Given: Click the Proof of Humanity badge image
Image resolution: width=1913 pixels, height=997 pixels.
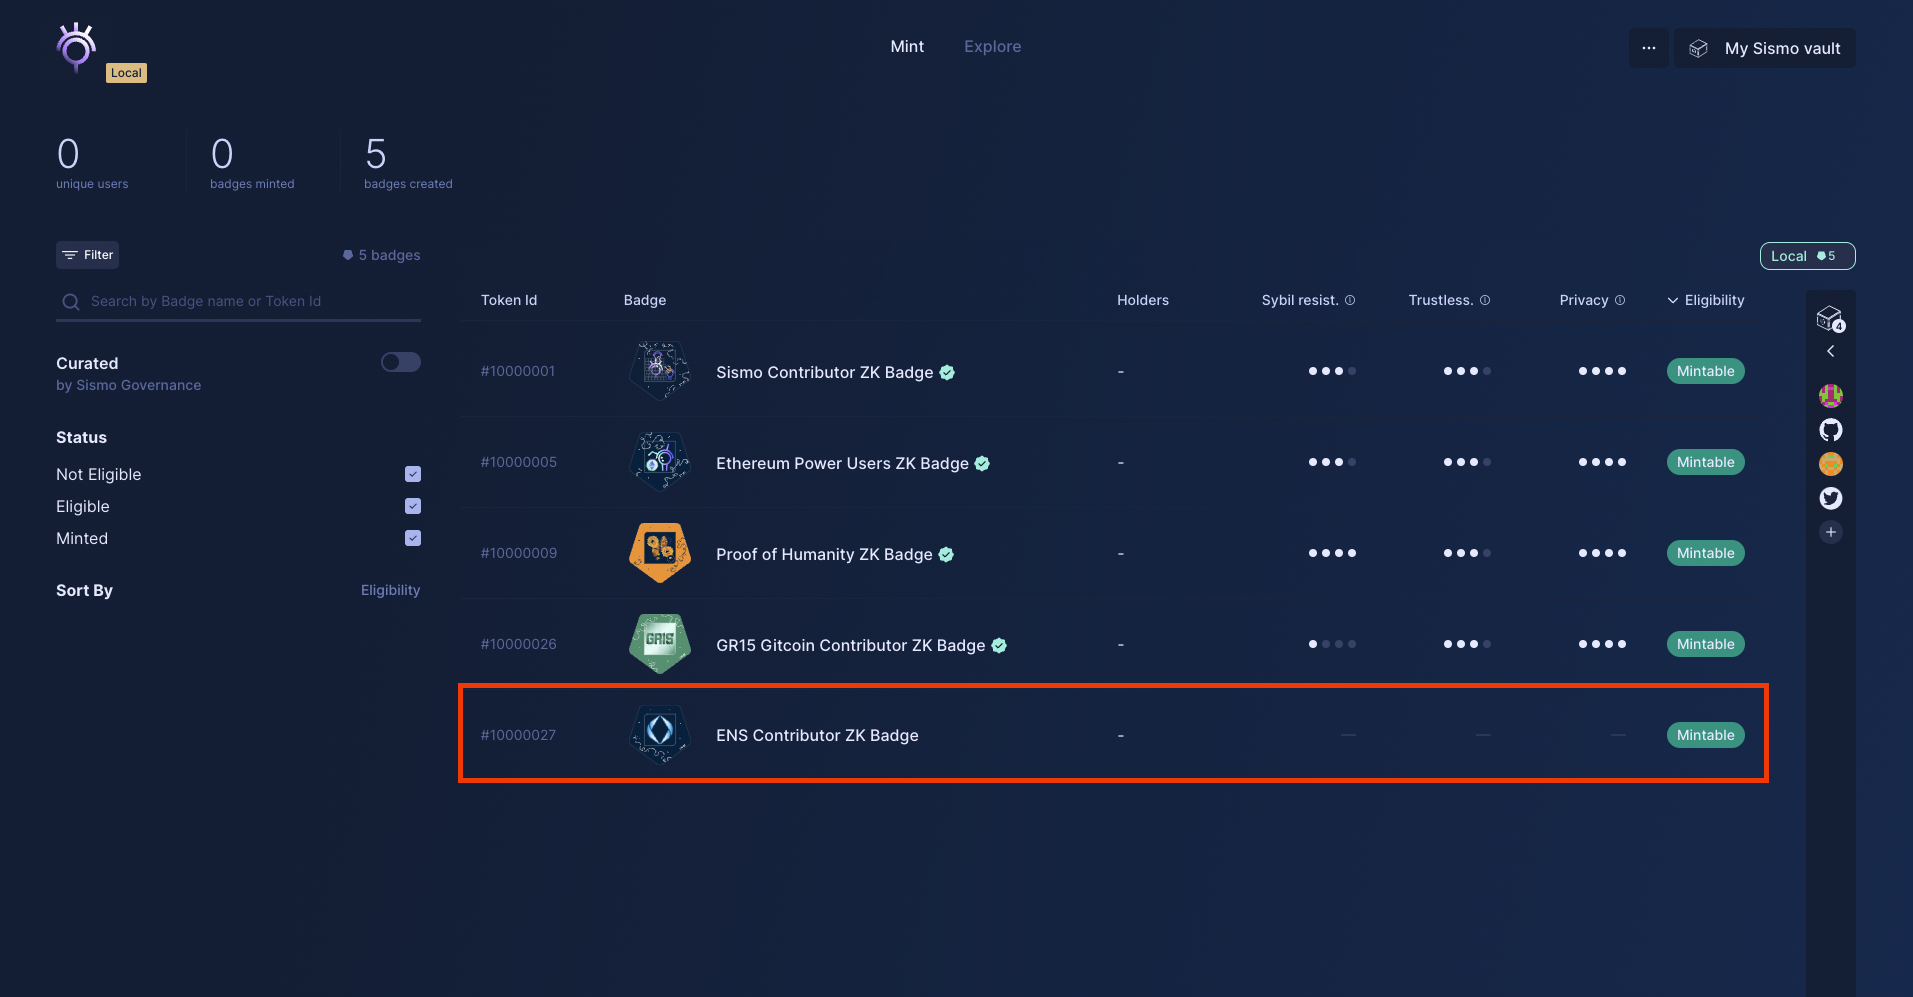Looking at the screenshot, I should (x=660, y=552).
